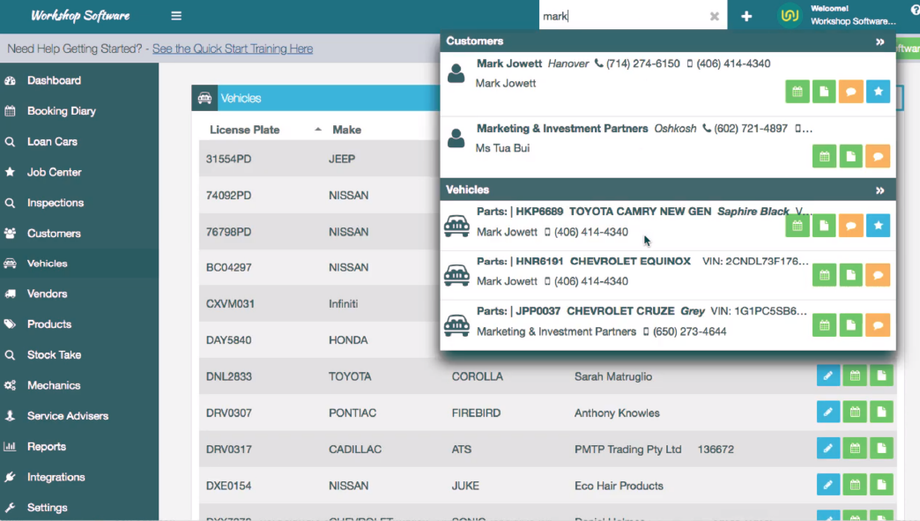Click star icon for customer Mark Jowett
The width and height of the screenshot is (920, 521).
click(877, 92)
